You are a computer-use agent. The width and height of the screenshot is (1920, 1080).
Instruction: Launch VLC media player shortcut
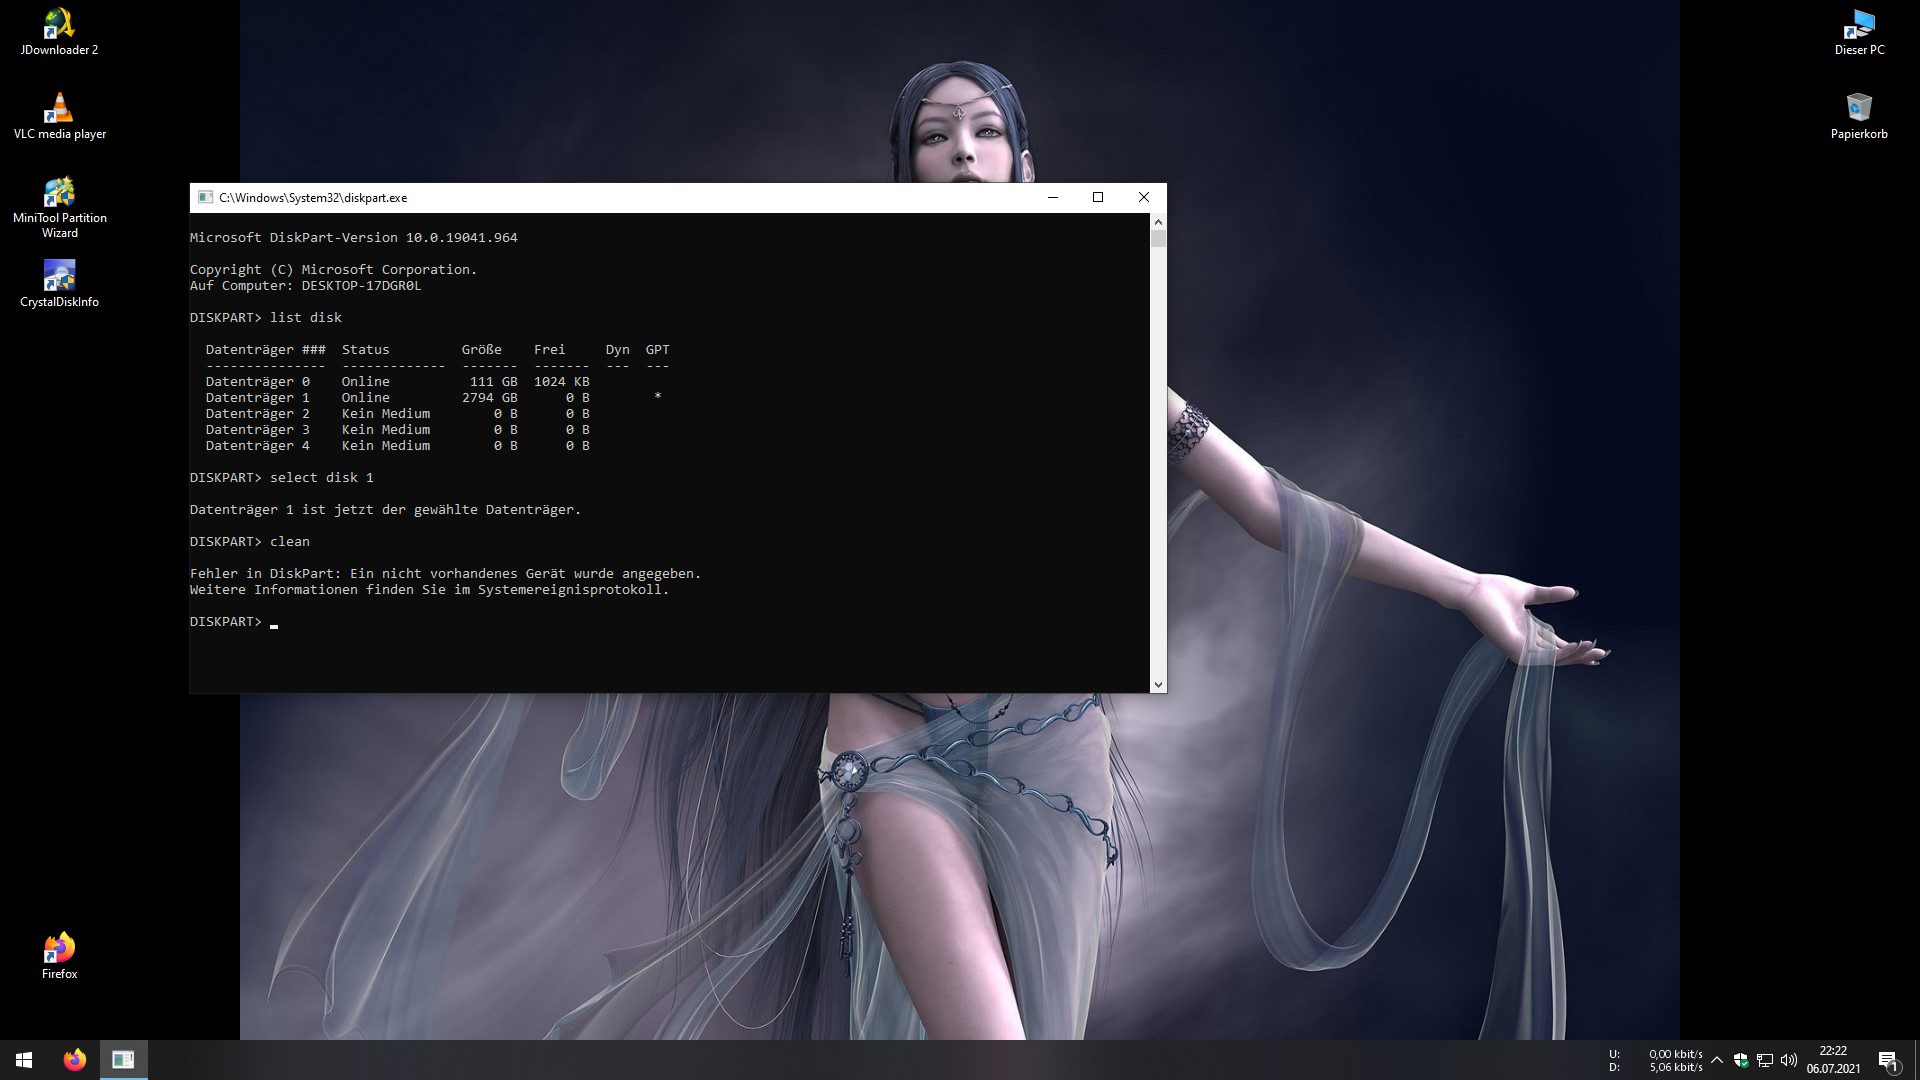coord(59,114)
